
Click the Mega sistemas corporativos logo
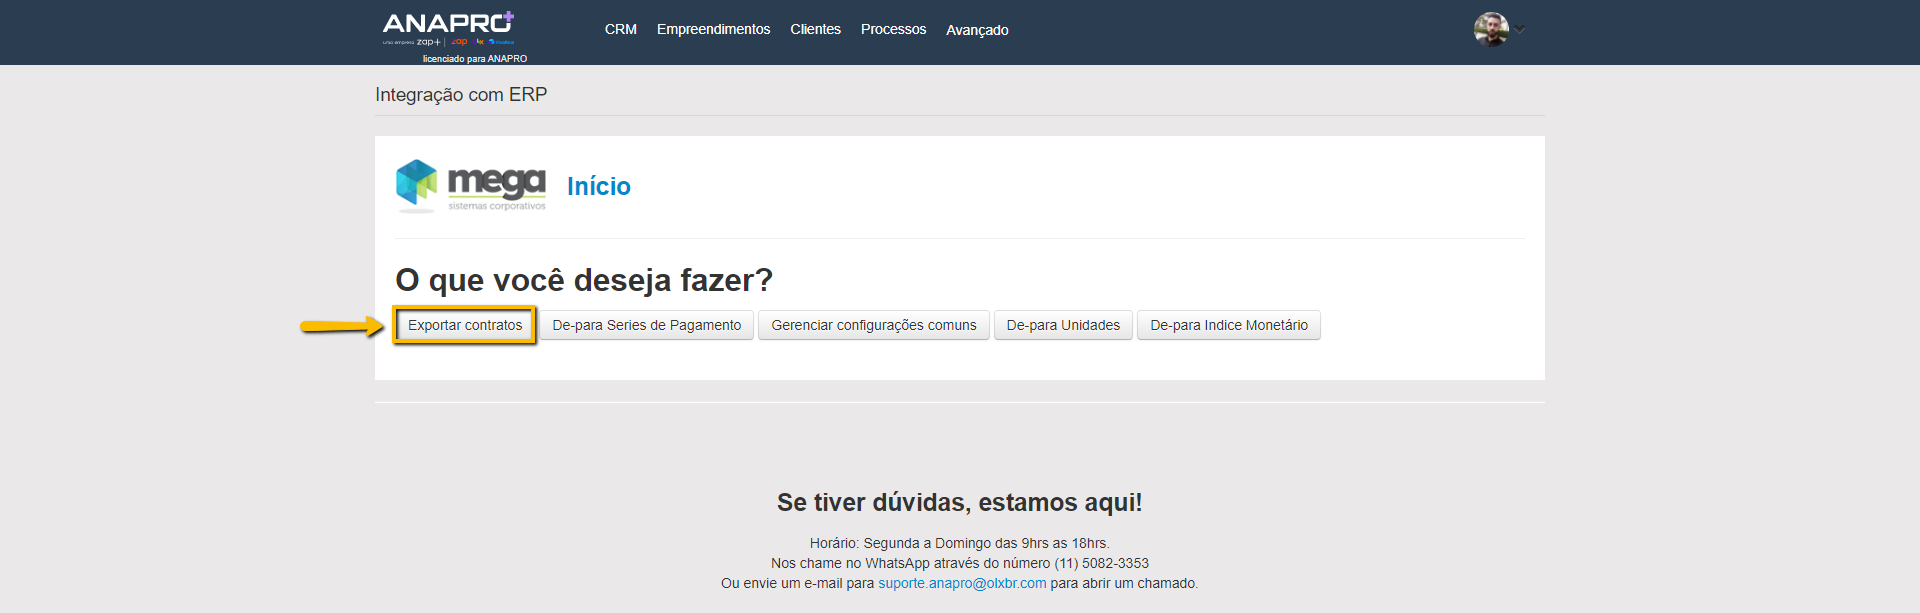(471, 186)
